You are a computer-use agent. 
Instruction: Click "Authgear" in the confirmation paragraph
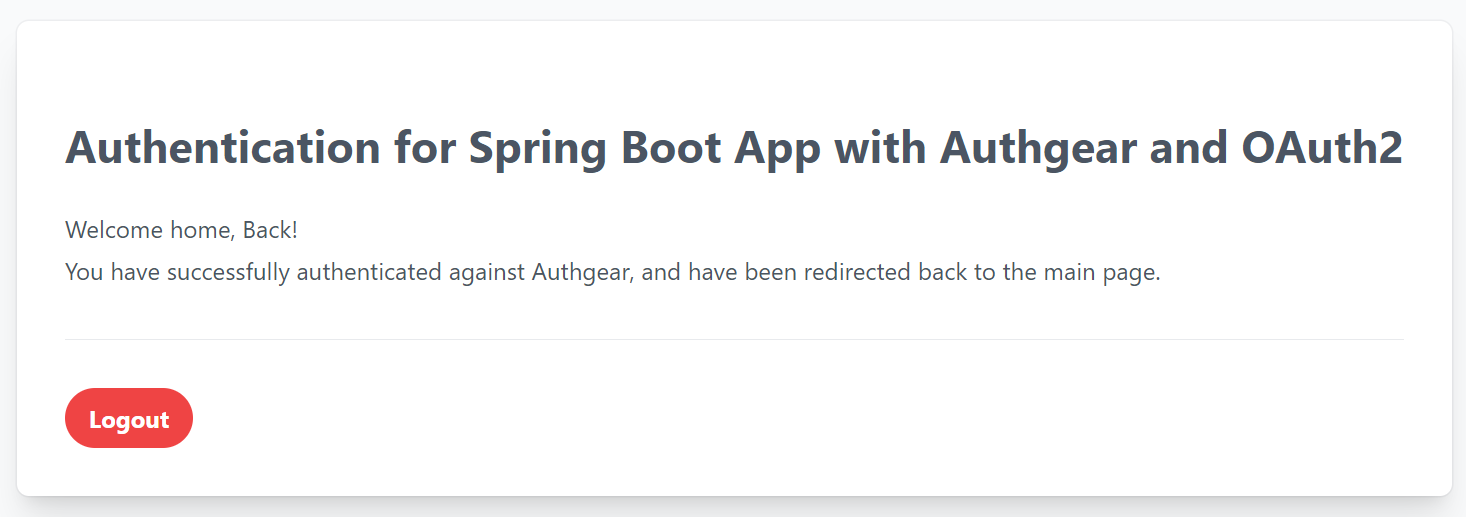pos(582,272)
